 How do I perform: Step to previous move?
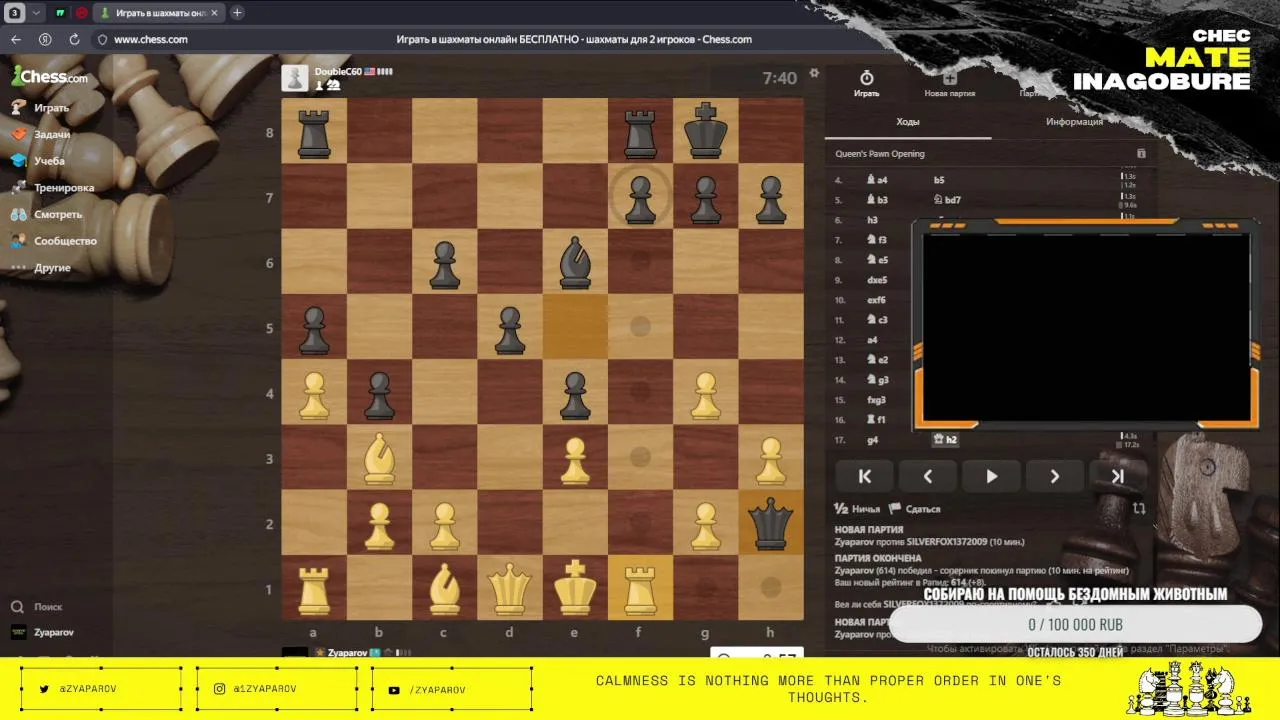(x=928, y=477)
